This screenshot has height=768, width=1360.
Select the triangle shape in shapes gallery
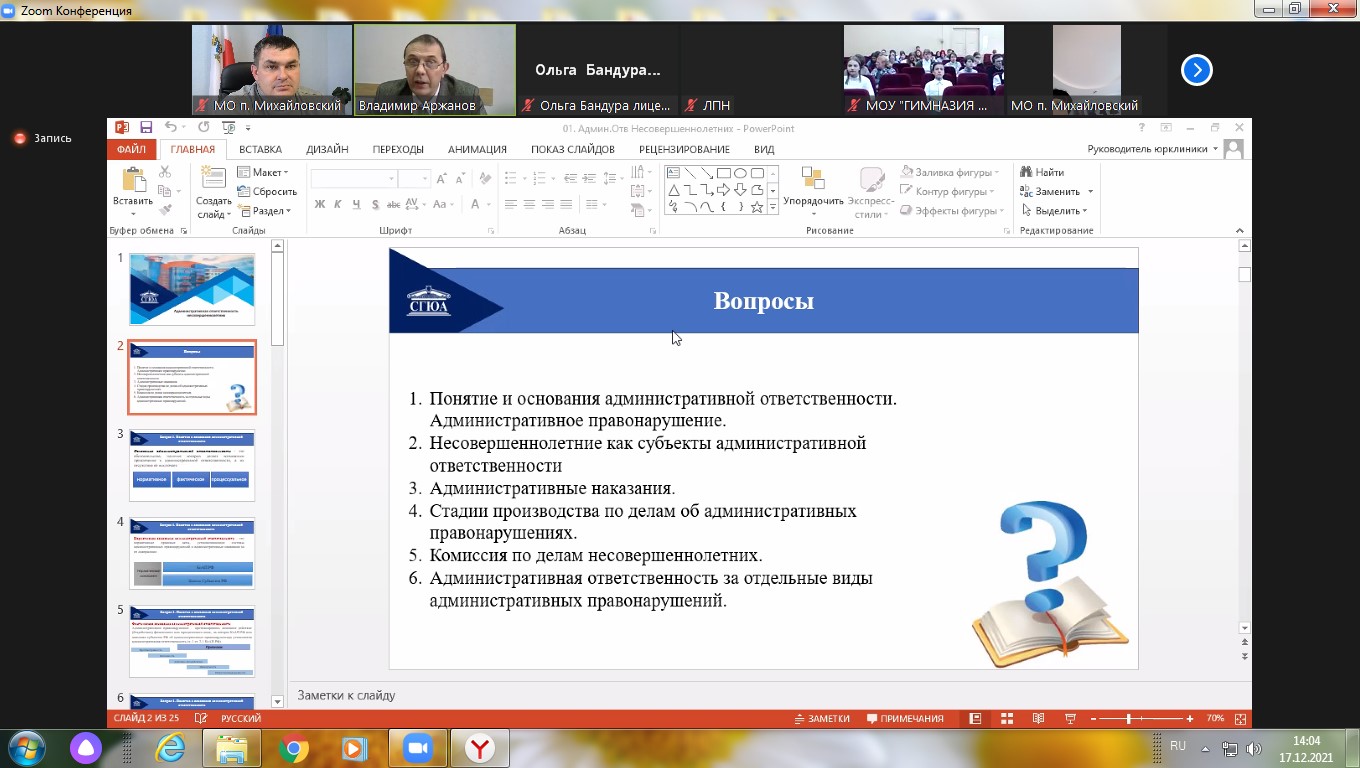(673, 190)
